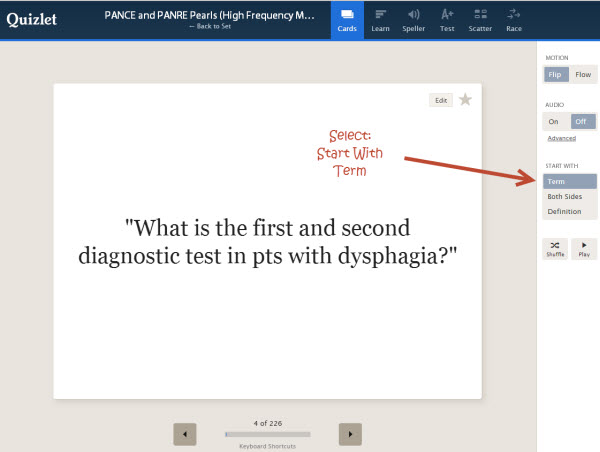The height and width of the screenshot is (452, 600).
Task: Star the current flashcard
Action: coord(465,100)
